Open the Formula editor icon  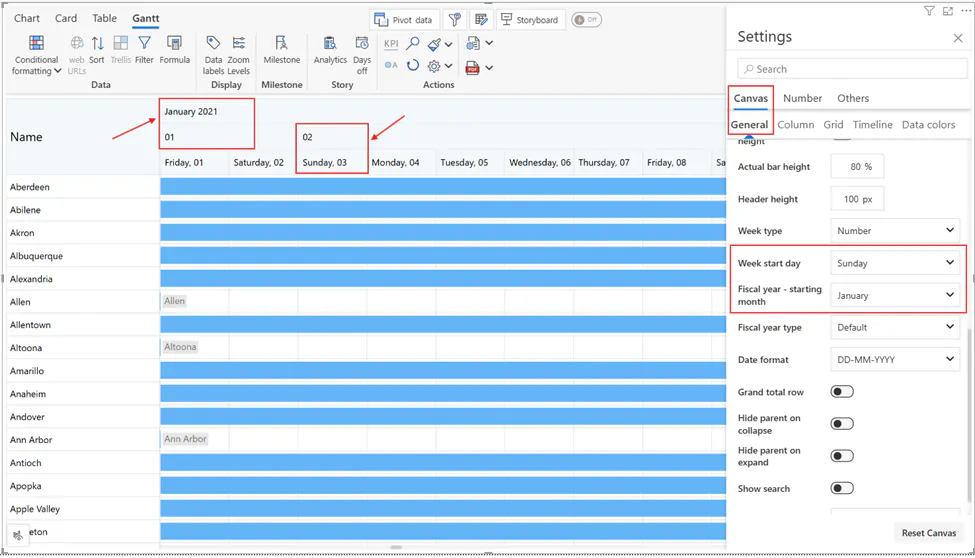[174, 45]
